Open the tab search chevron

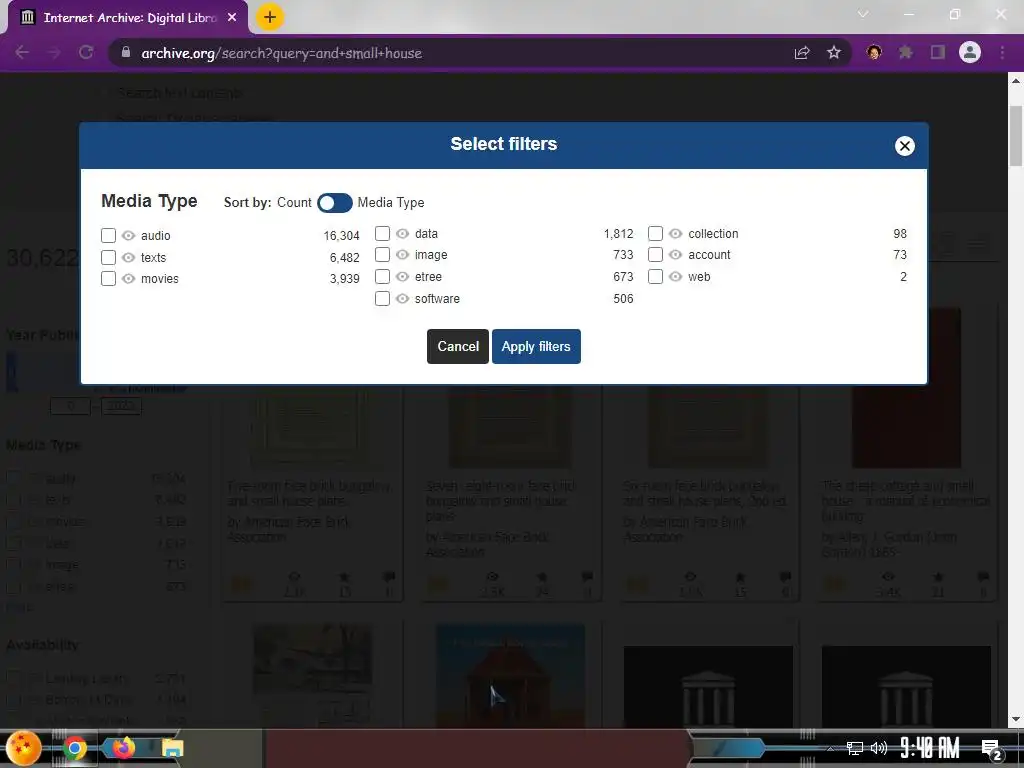coord(863,14)
